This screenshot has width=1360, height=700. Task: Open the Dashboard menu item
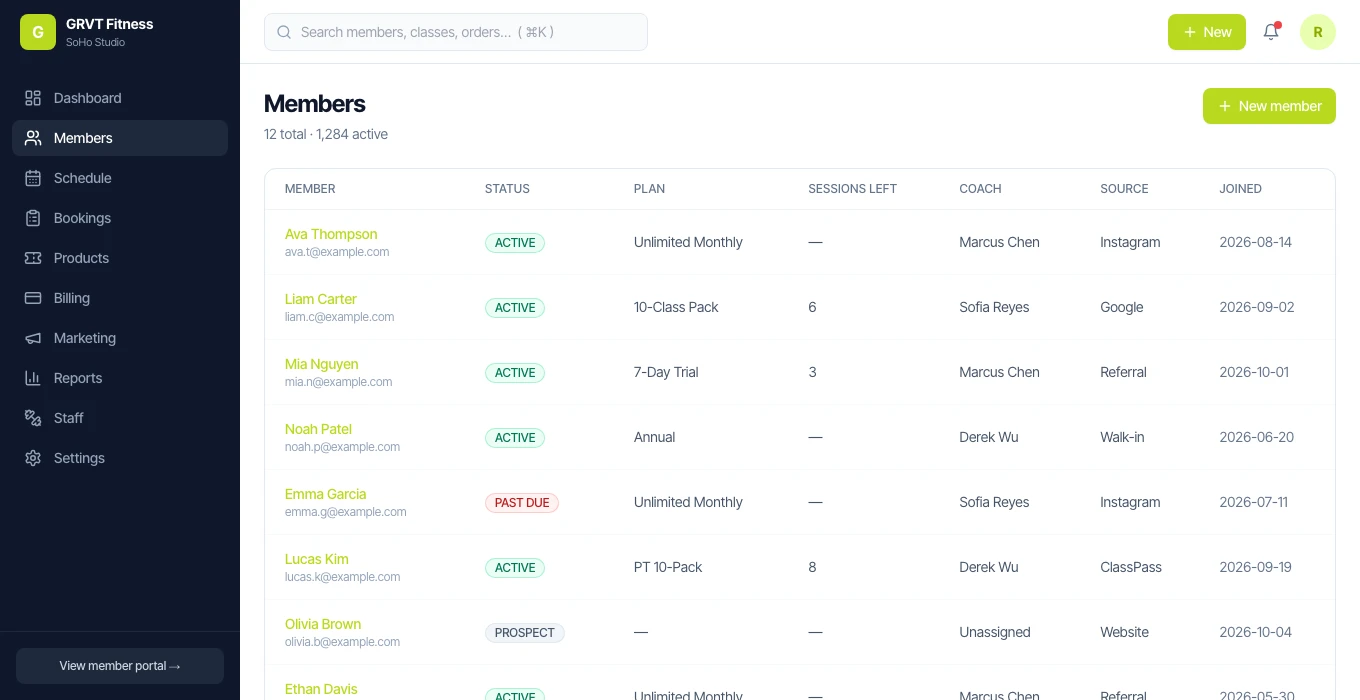pyautogui.click(x=120, y=98)
